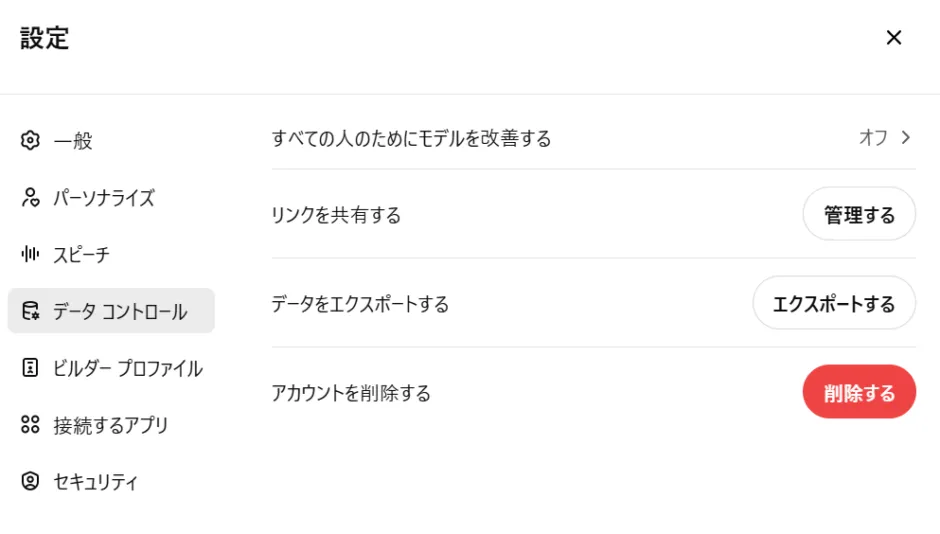Click the person icon for パーソナライズ
Screen dimensions: 940x534
coord(30,198)
